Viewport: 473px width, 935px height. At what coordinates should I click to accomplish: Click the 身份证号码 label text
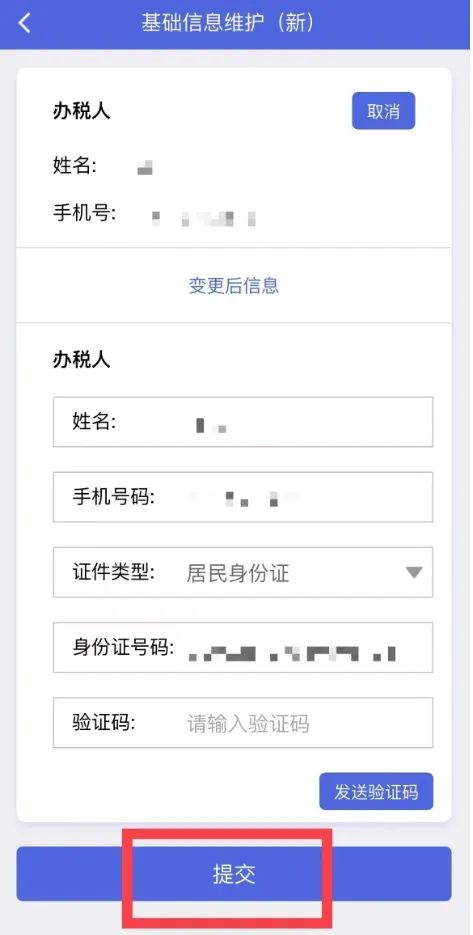point(123,648)
